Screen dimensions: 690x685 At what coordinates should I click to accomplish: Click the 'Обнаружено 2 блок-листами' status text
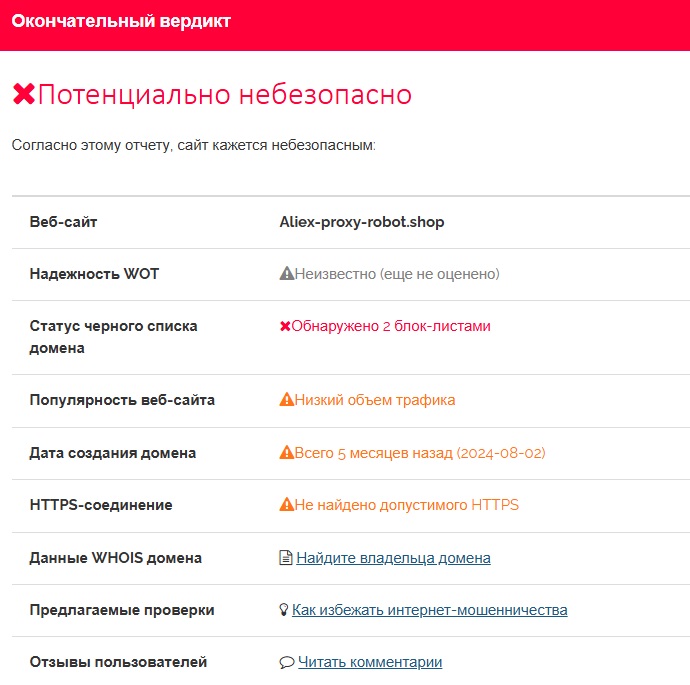coord(391,326)
